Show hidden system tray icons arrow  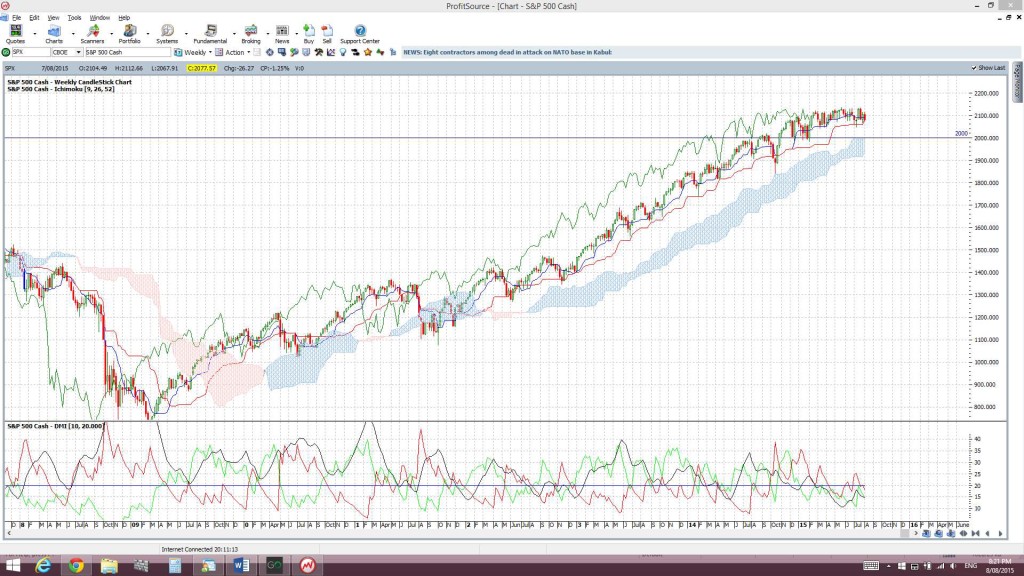(888, 566)
